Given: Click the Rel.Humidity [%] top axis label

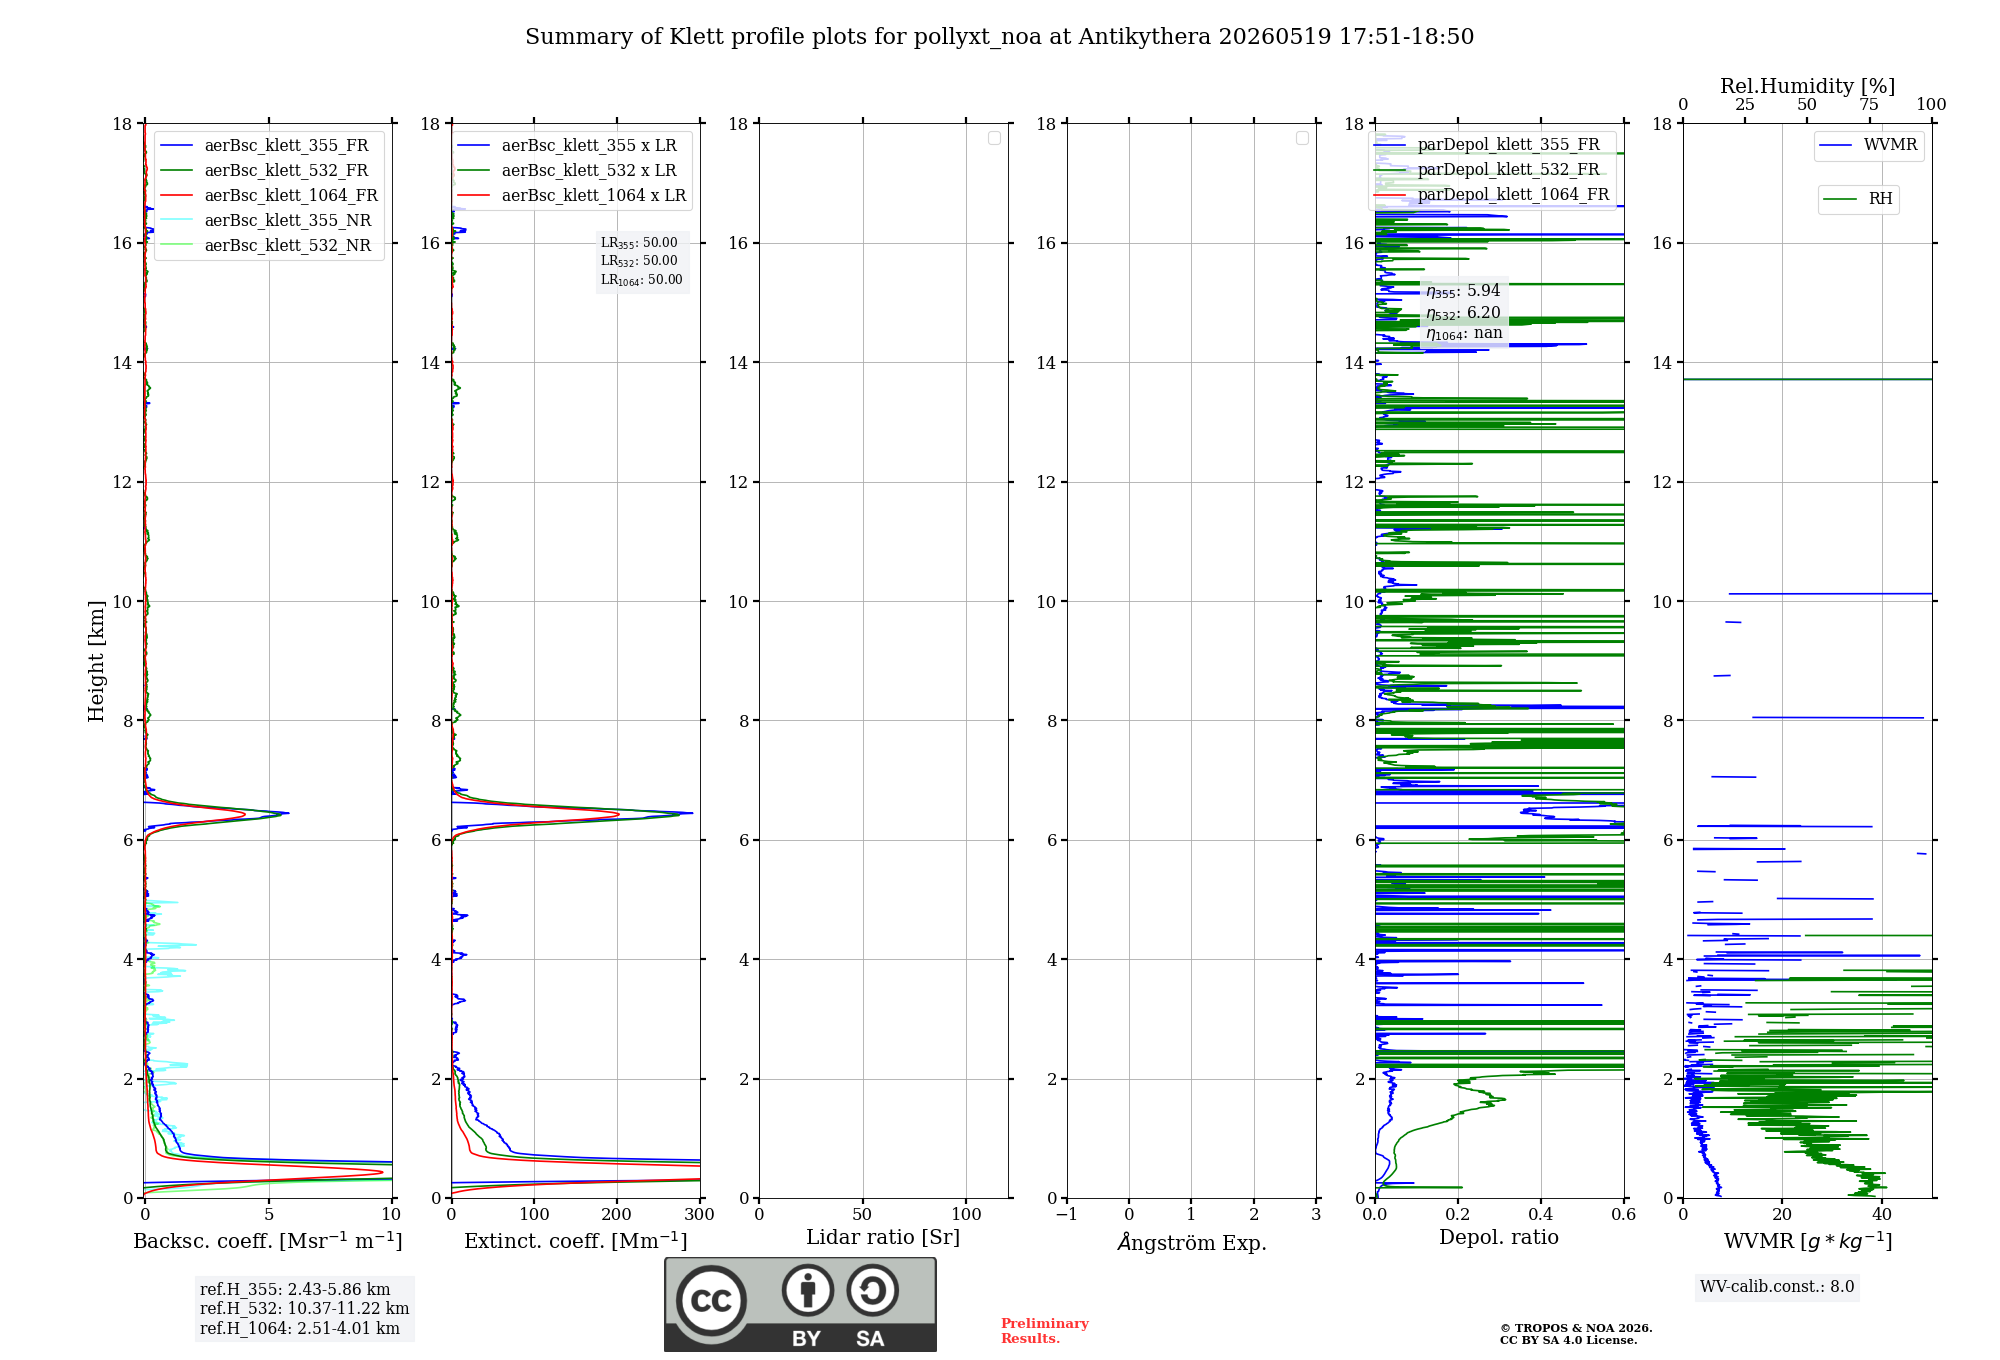Looking at the screenshot, I should point(1807,86).
